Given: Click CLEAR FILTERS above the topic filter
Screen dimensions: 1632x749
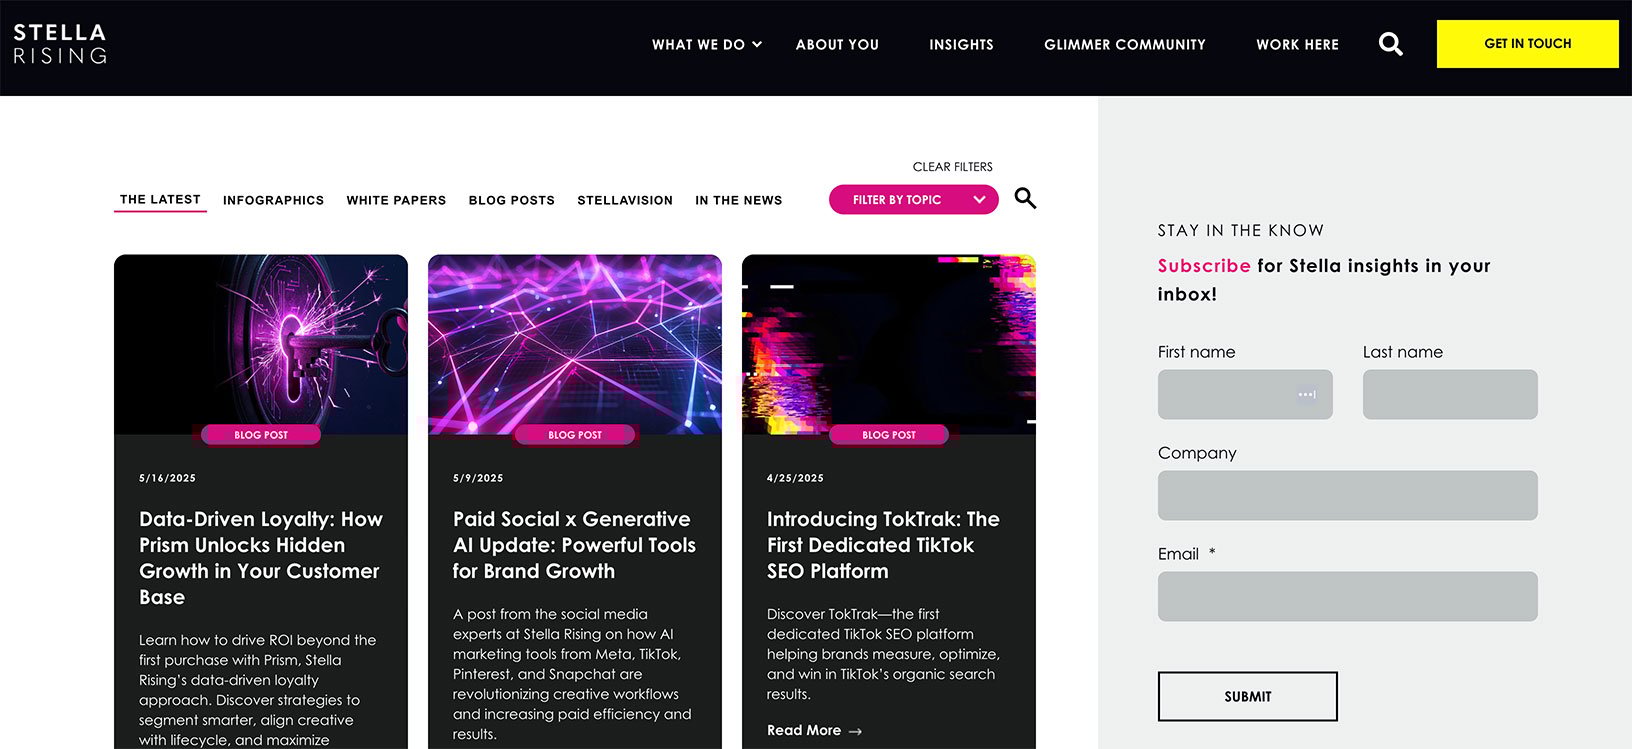Looking at the screenshot, I should point(951,166).
